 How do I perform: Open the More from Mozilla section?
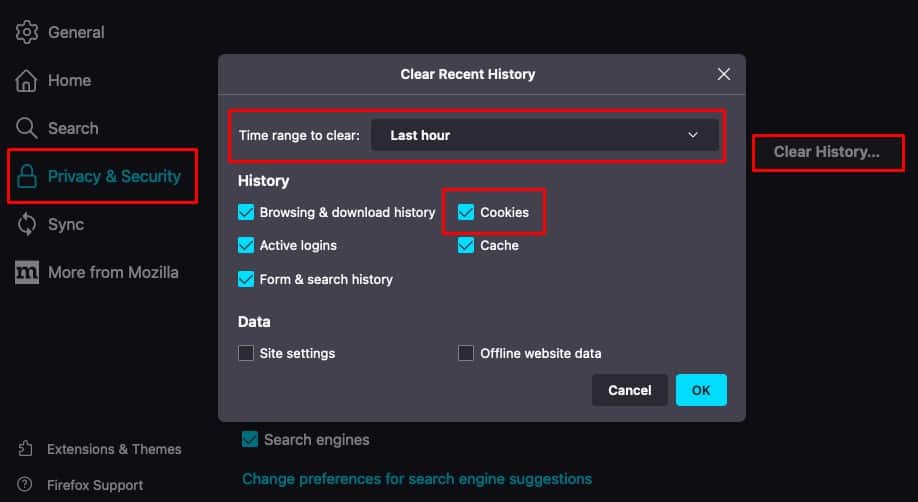[113, 272]
